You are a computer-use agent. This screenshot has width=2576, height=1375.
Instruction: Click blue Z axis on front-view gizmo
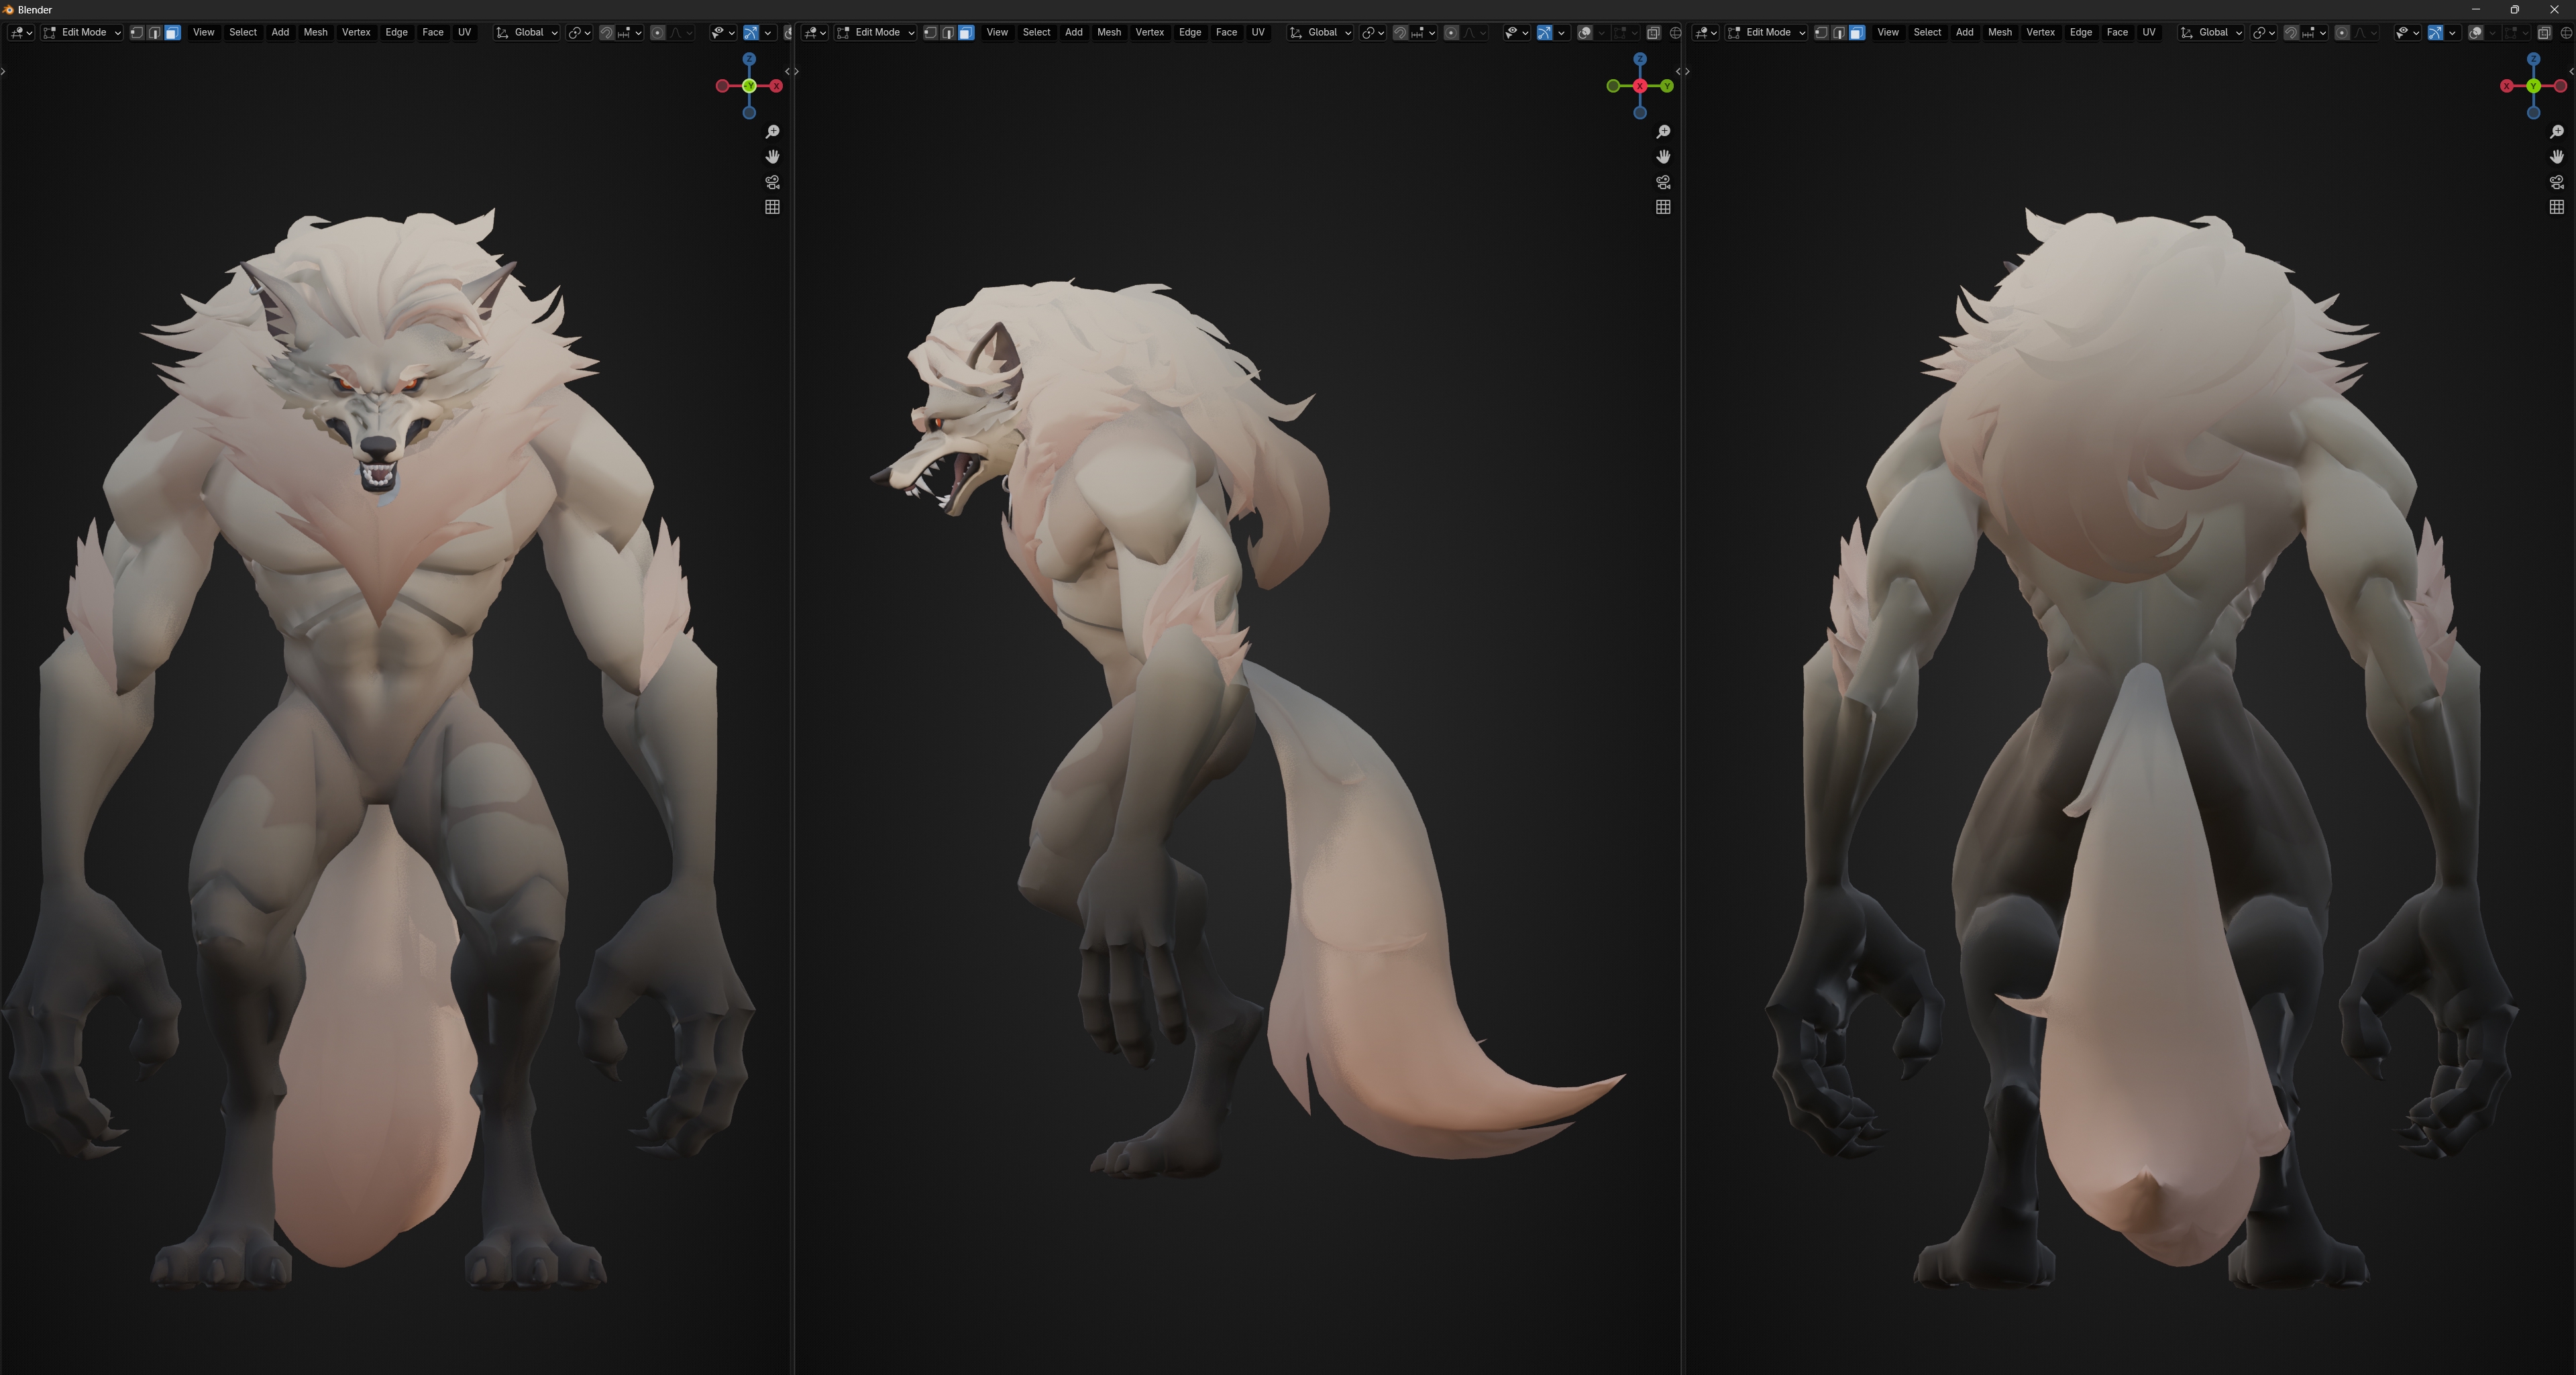[x=749, y=59]
